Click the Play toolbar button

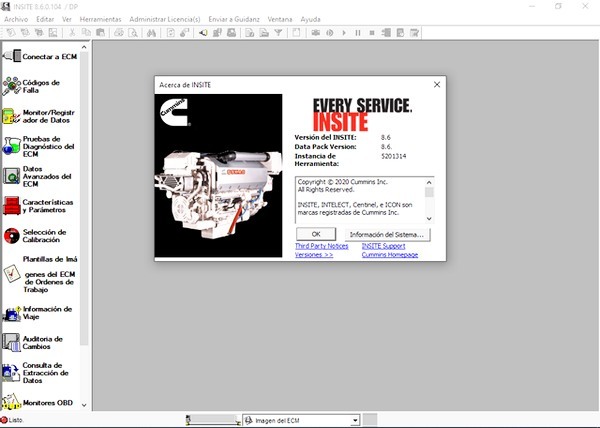344,33
